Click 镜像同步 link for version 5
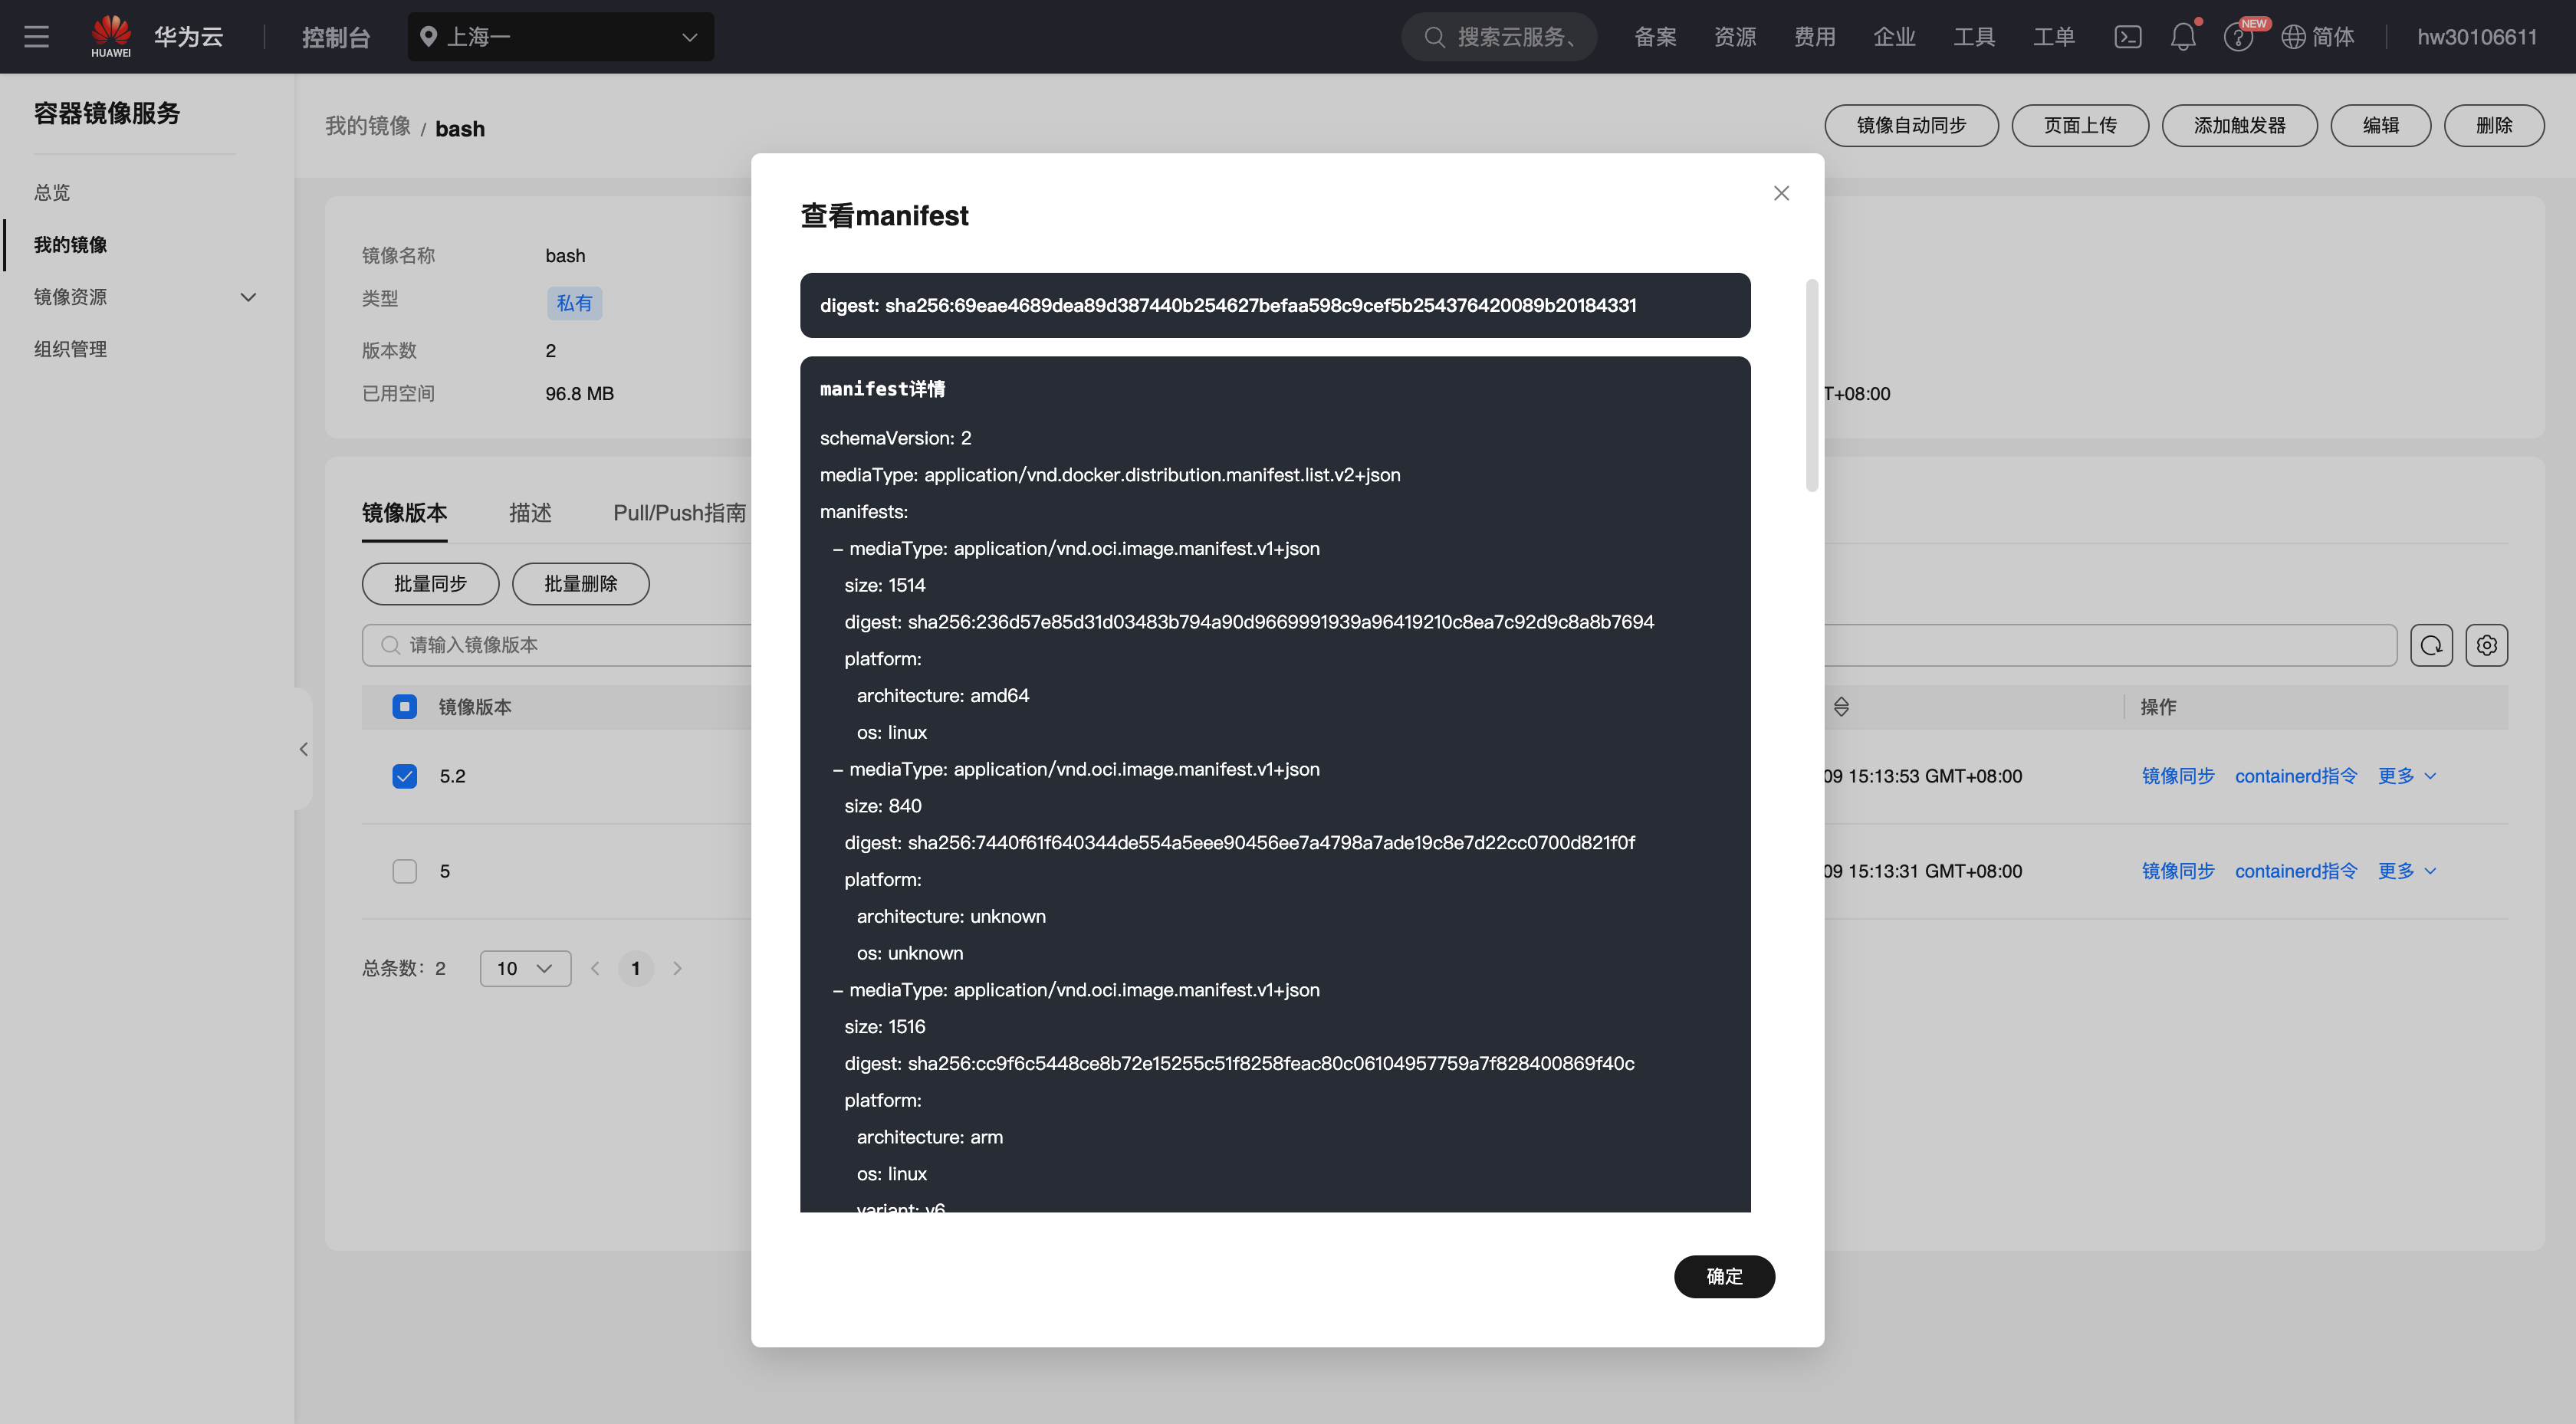2576x1424 pixels. click(2177, 871)
